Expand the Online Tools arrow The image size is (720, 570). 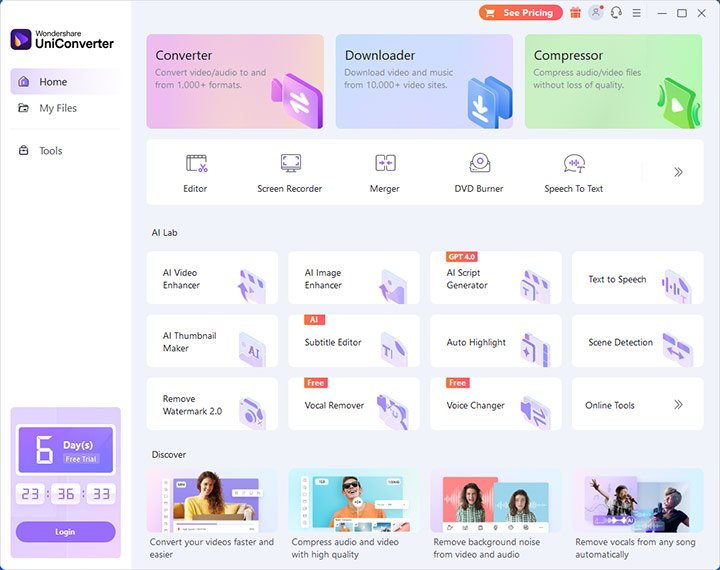[x=678, y=405]
